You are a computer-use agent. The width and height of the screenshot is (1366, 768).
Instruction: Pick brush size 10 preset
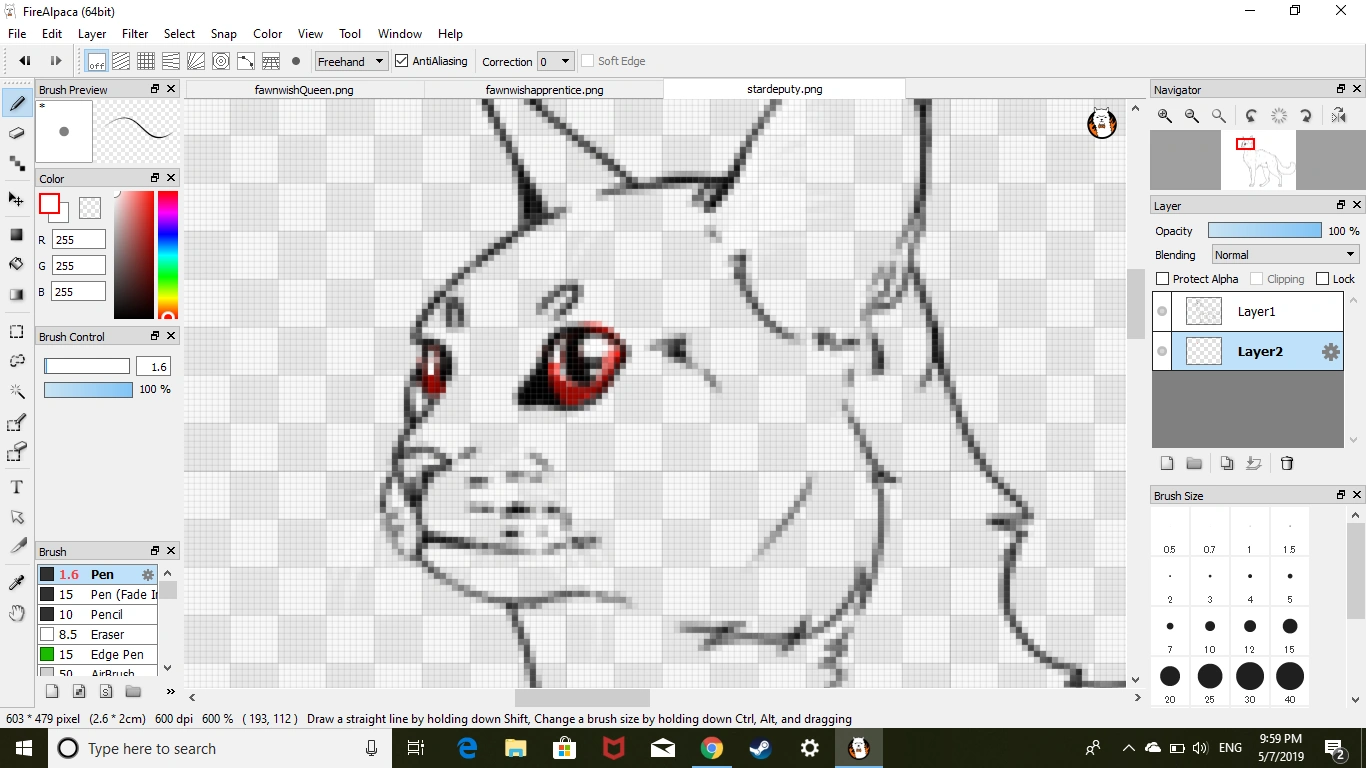point(1210,632)
